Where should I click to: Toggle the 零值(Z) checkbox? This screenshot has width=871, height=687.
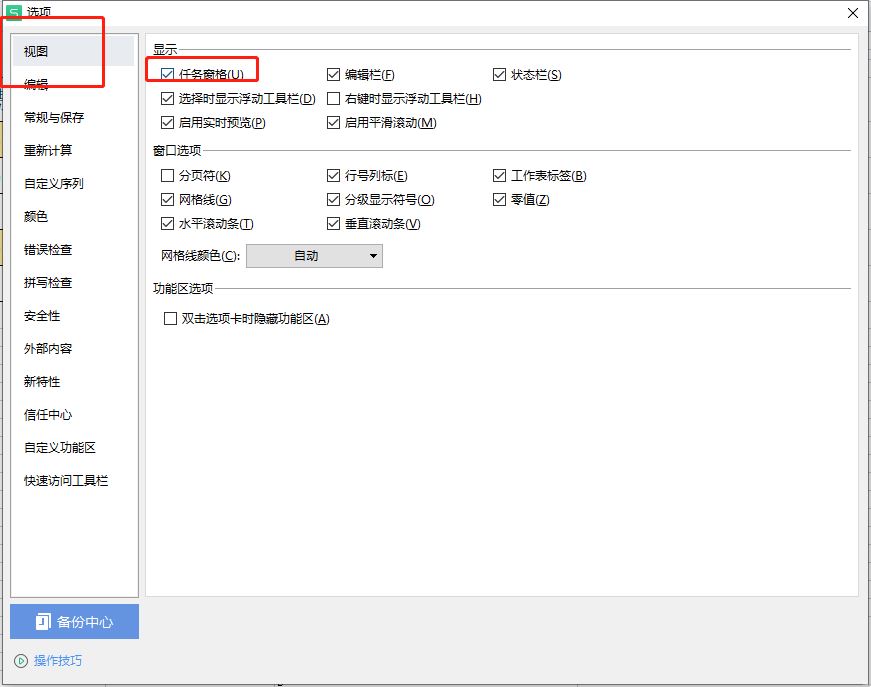499,199
